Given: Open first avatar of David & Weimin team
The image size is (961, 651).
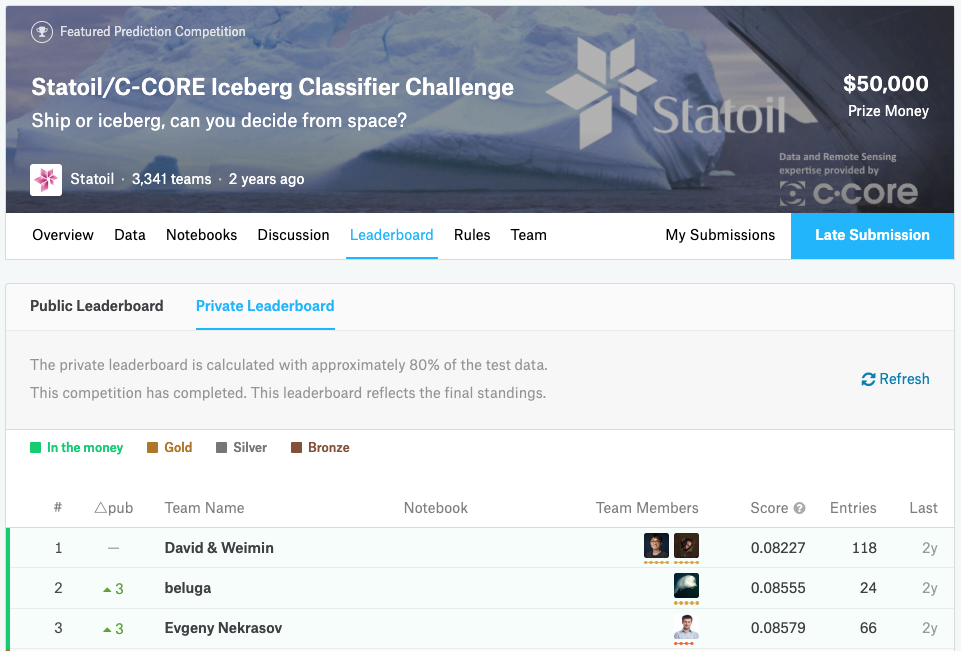Looking at the screenshot, I should pyautogui.click(x=656, y=546).
